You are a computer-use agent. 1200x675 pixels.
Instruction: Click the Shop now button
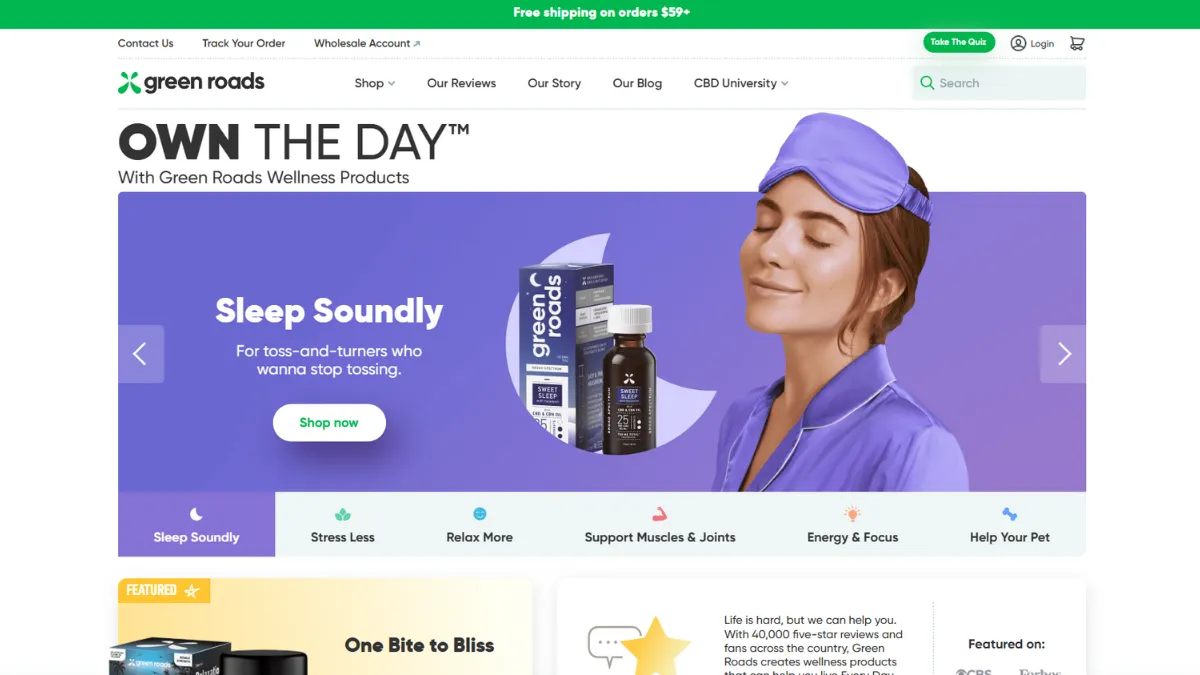pyautogui.click(x=329, y=423)
